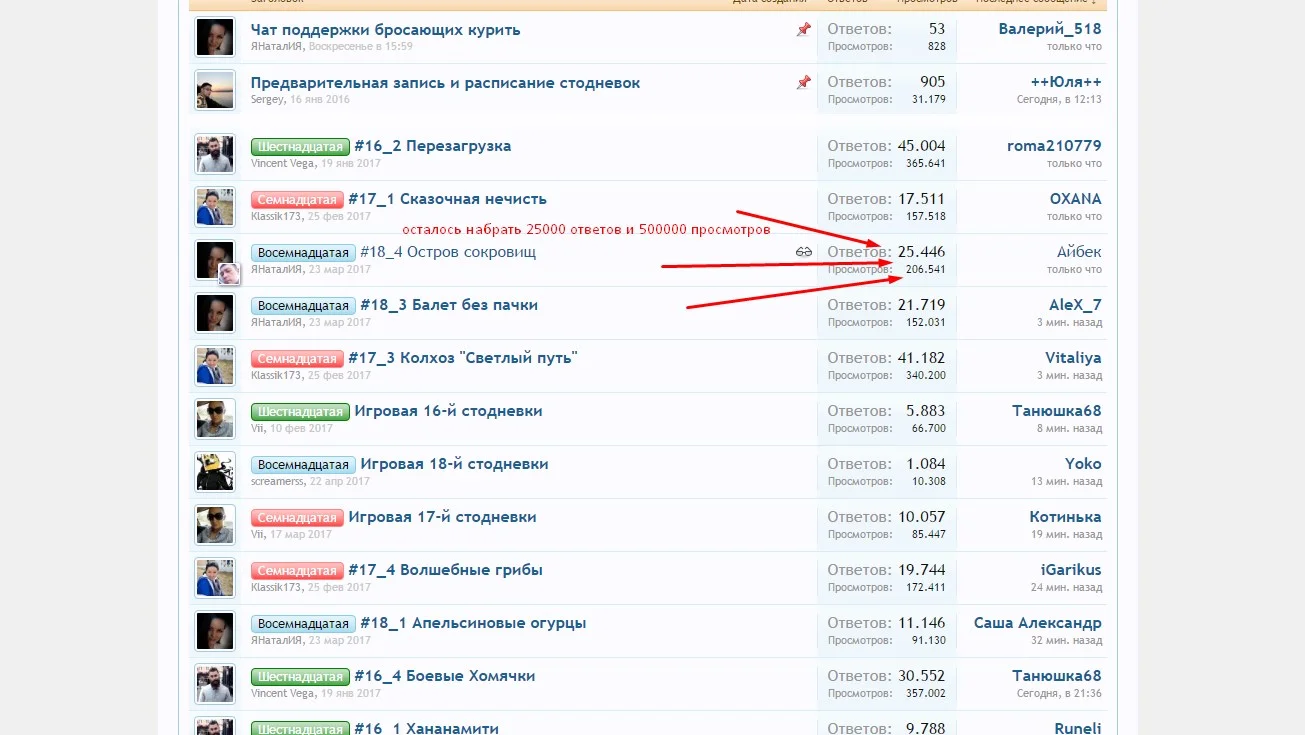Click the sort direction arrow in the Последнее сообщение header
This screenshot has height=735, width=1305.
[x=1091, y=3]
